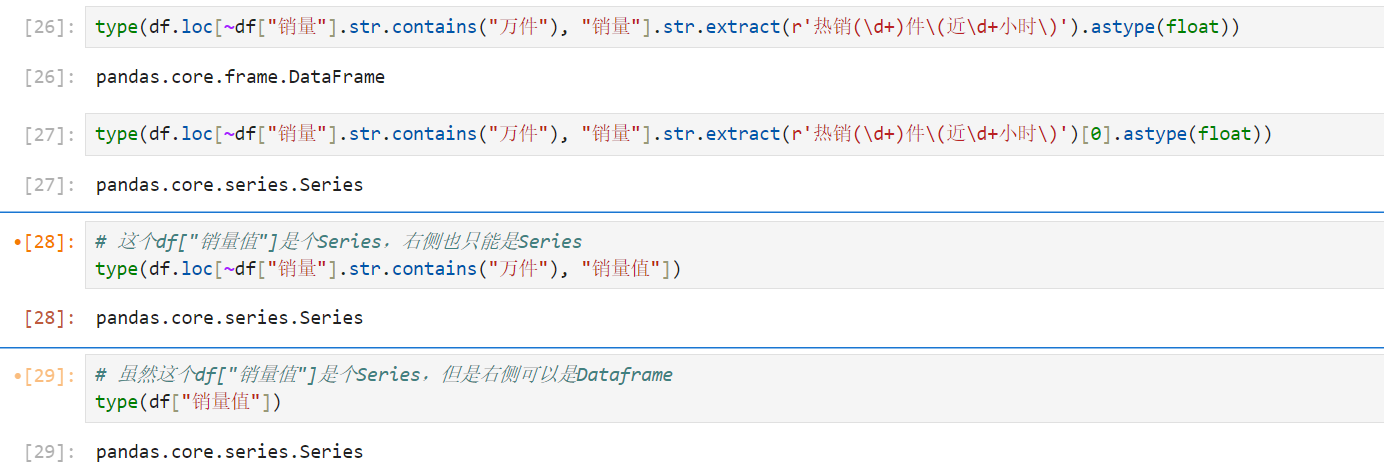1384x474 pixels.
Task: Click the type(df["销量值"]) code line in cell 29
Action: point(189,402)
